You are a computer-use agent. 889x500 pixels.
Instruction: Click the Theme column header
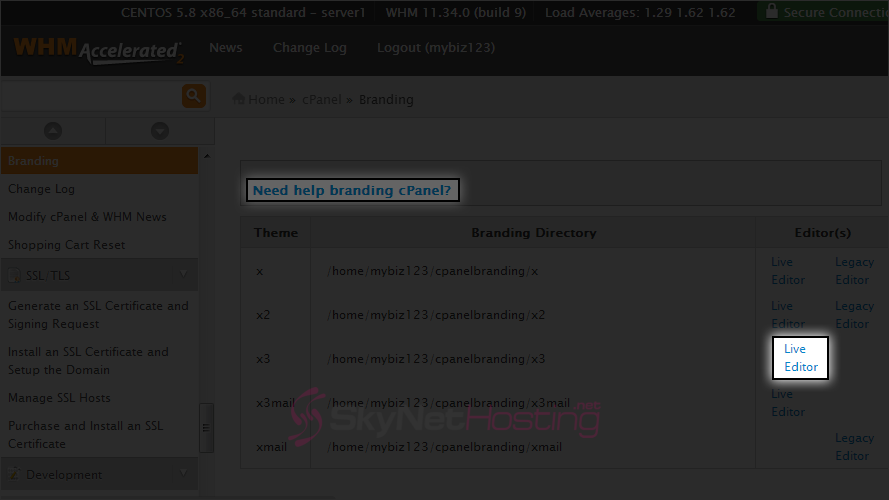click(276, 232)
